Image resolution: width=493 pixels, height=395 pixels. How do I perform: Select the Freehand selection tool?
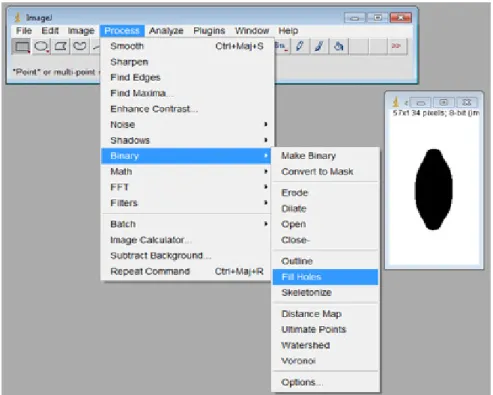79,46
